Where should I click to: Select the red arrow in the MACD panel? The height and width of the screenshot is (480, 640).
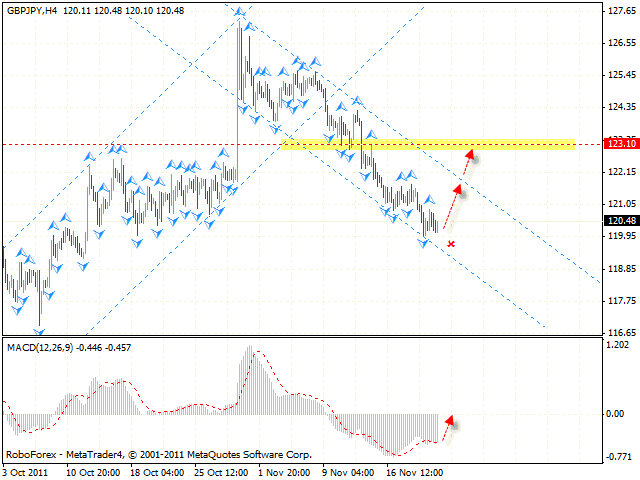(x=450, y=420)
